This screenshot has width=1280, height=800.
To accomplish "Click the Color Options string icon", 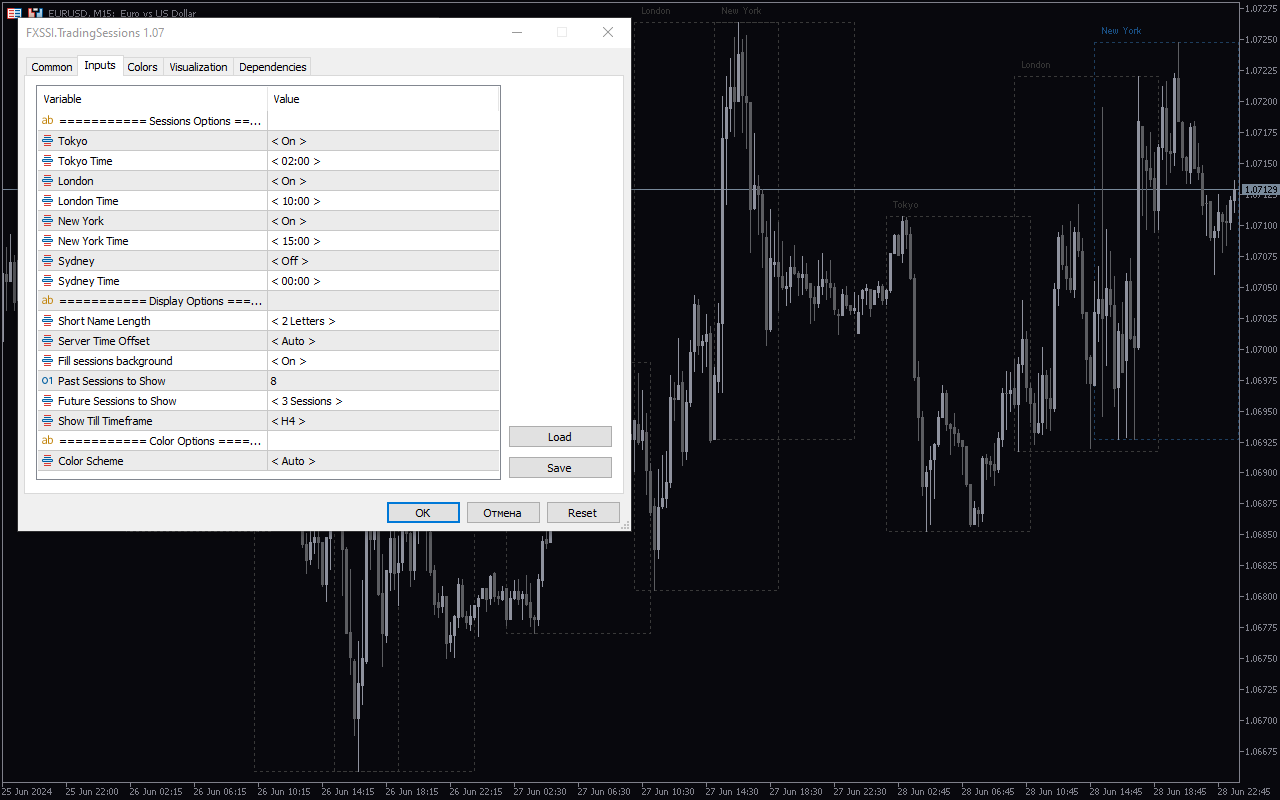I will point(47,441).
